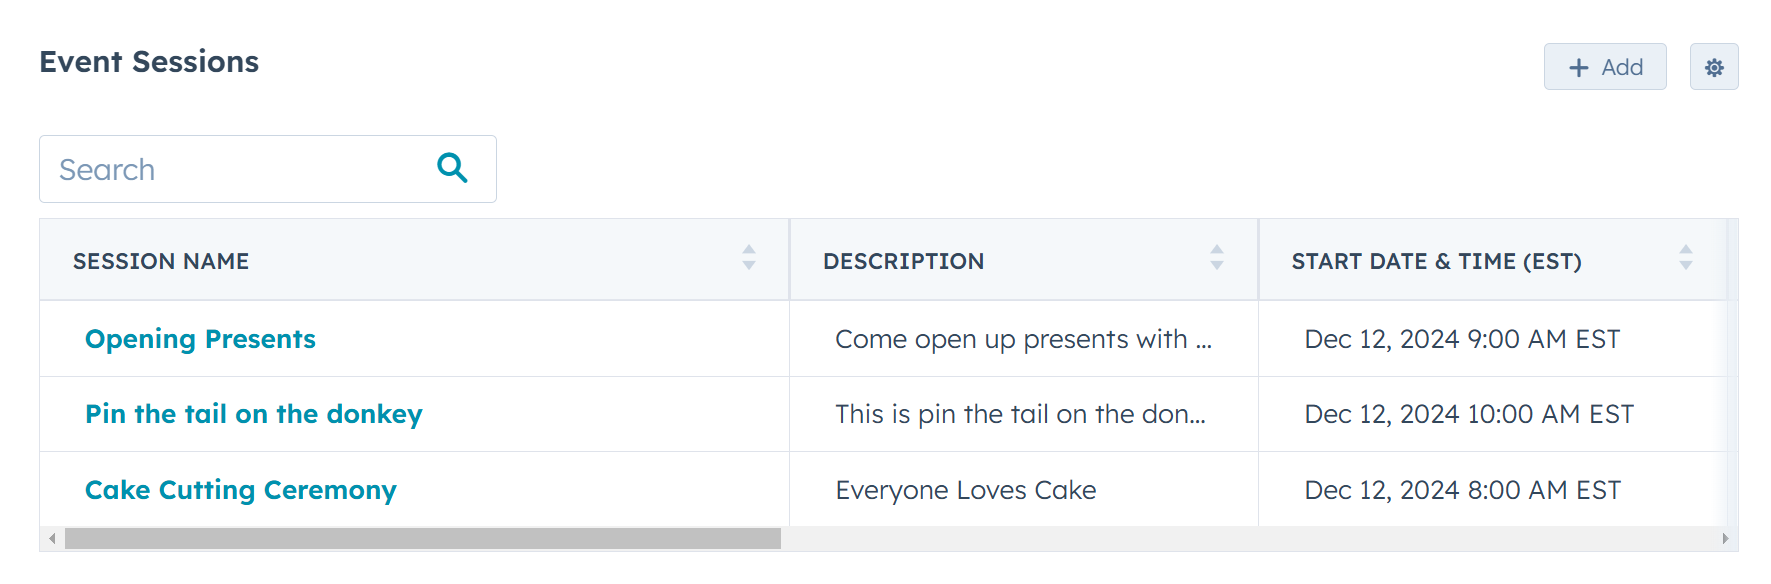Click the gear settings icon
1771x584 pixels.
point(1714,67)
